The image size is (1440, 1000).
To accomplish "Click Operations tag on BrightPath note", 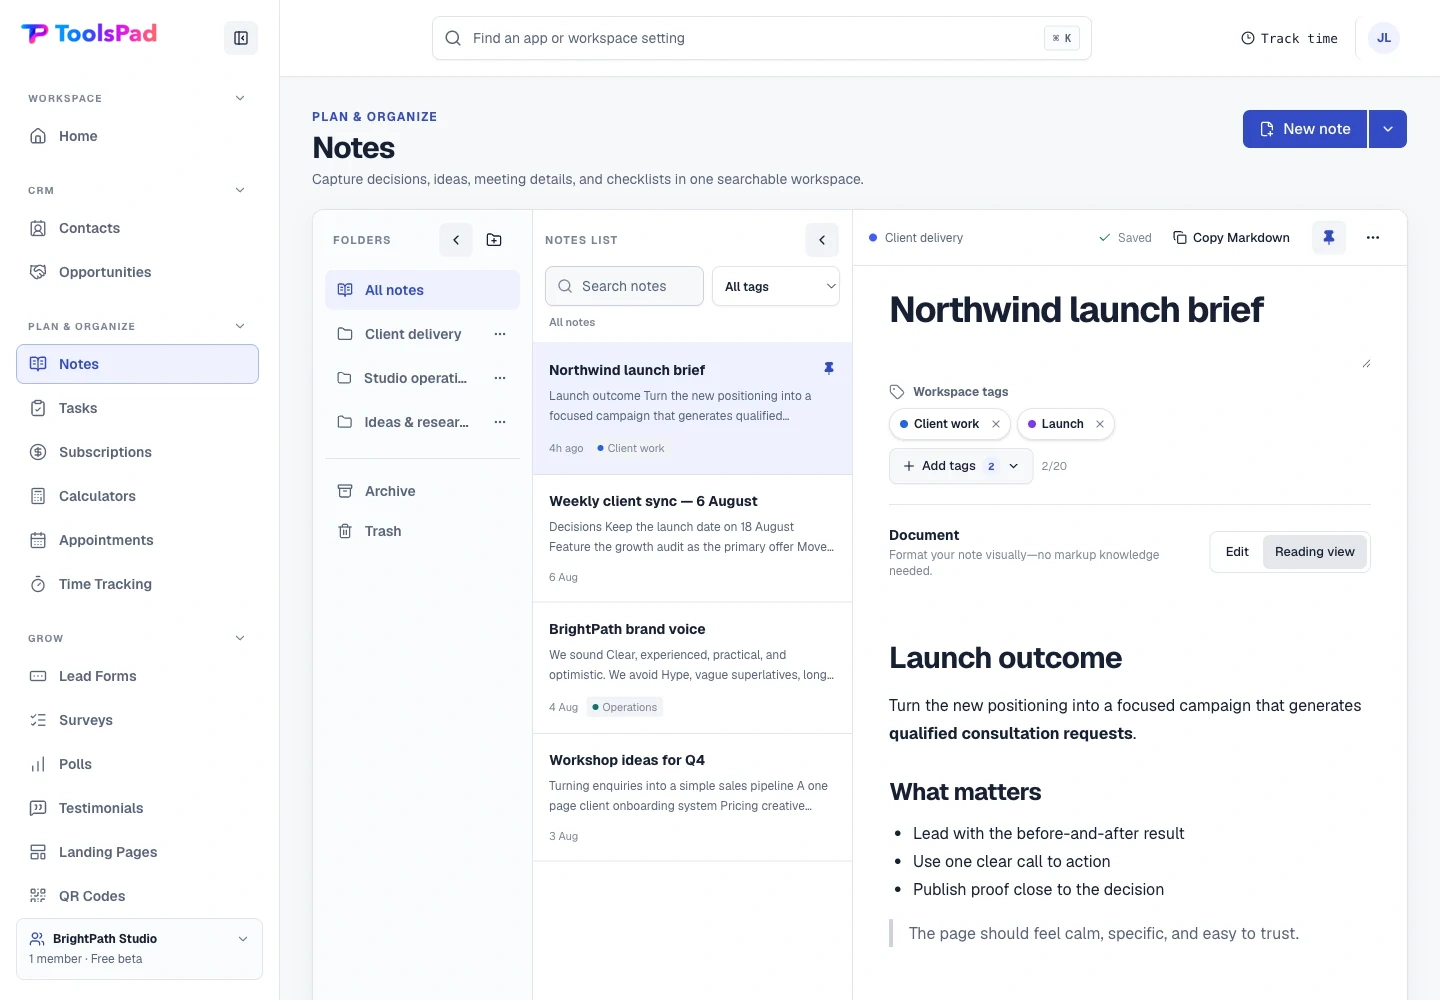I will coord(625,707).
